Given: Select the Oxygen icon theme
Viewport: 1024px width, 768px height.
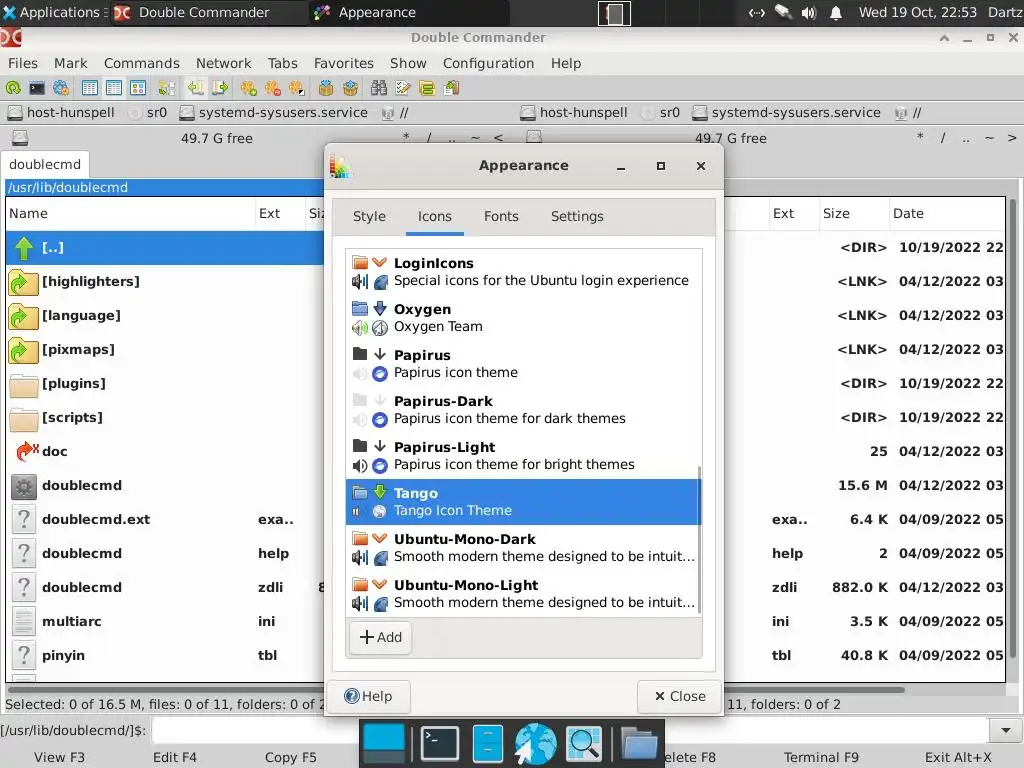Looking at the screenshot, I should point(522,318).
